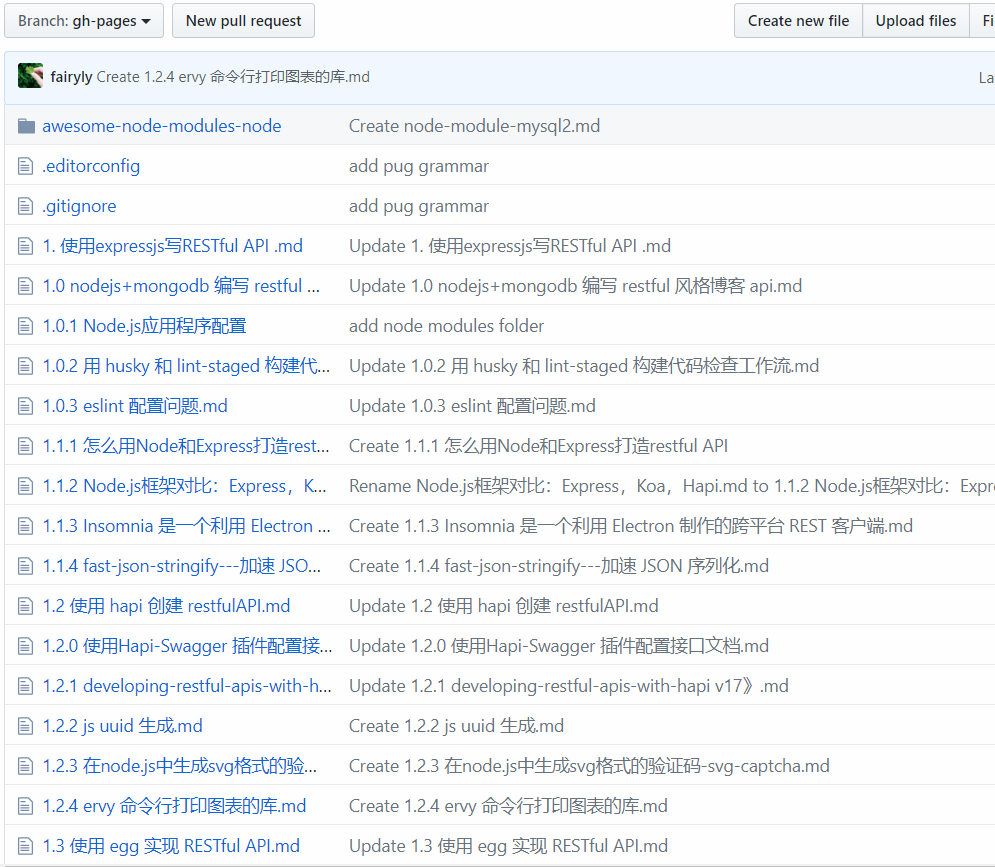
Task: Open '1.3 使用 egg 实现 RESTful API.md' file
Action: click(x=171, y=846)
